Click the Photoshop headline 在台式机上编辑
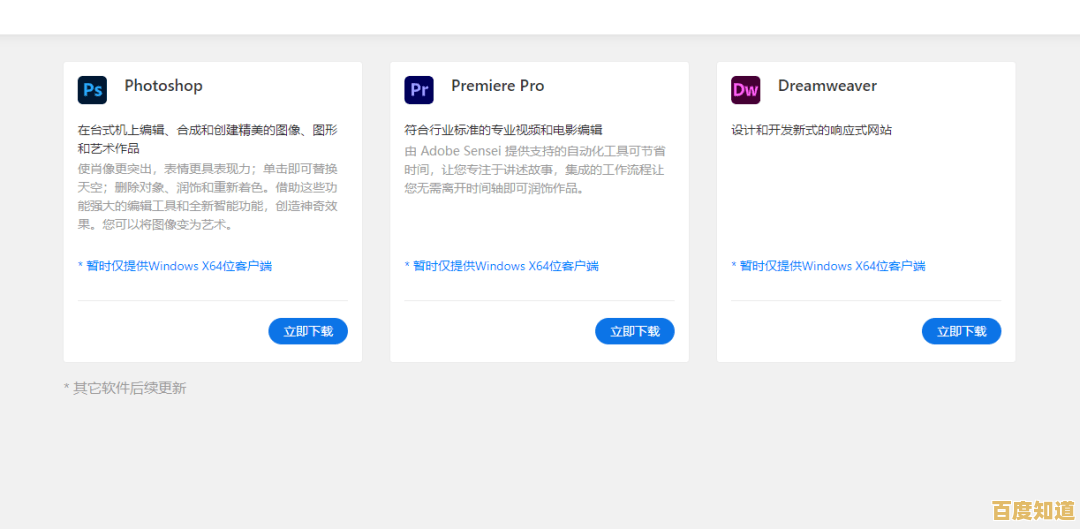 207,139
